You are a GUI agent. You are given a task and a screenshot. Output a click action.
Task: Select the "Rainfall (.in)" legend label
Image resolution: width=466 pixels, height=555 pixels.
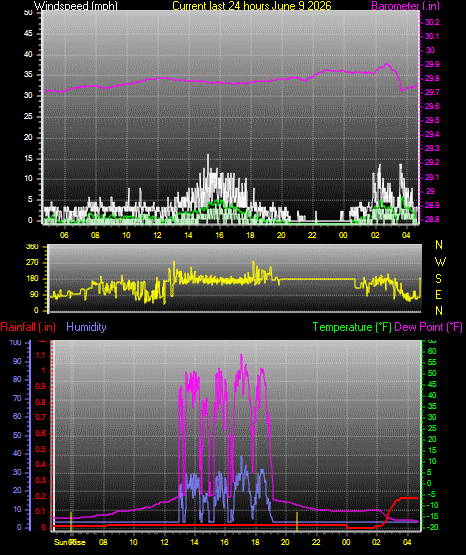click(x=28, y=327)
